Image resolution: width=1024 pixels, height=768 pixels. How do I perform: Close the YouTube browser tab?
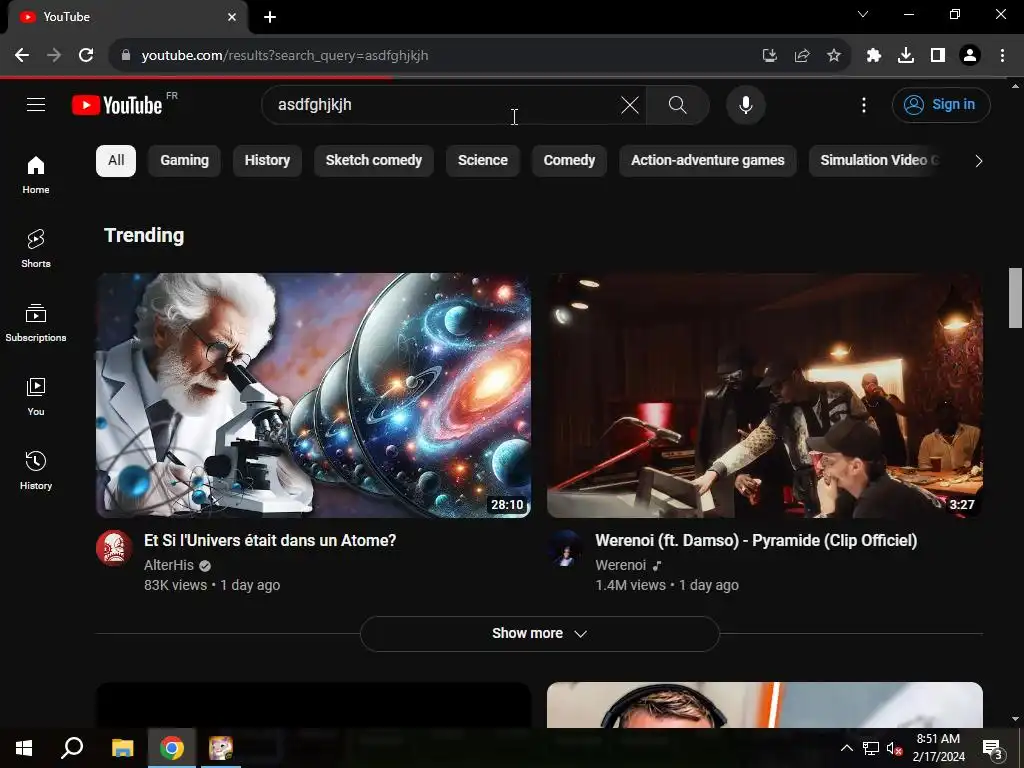click(232, 17)
